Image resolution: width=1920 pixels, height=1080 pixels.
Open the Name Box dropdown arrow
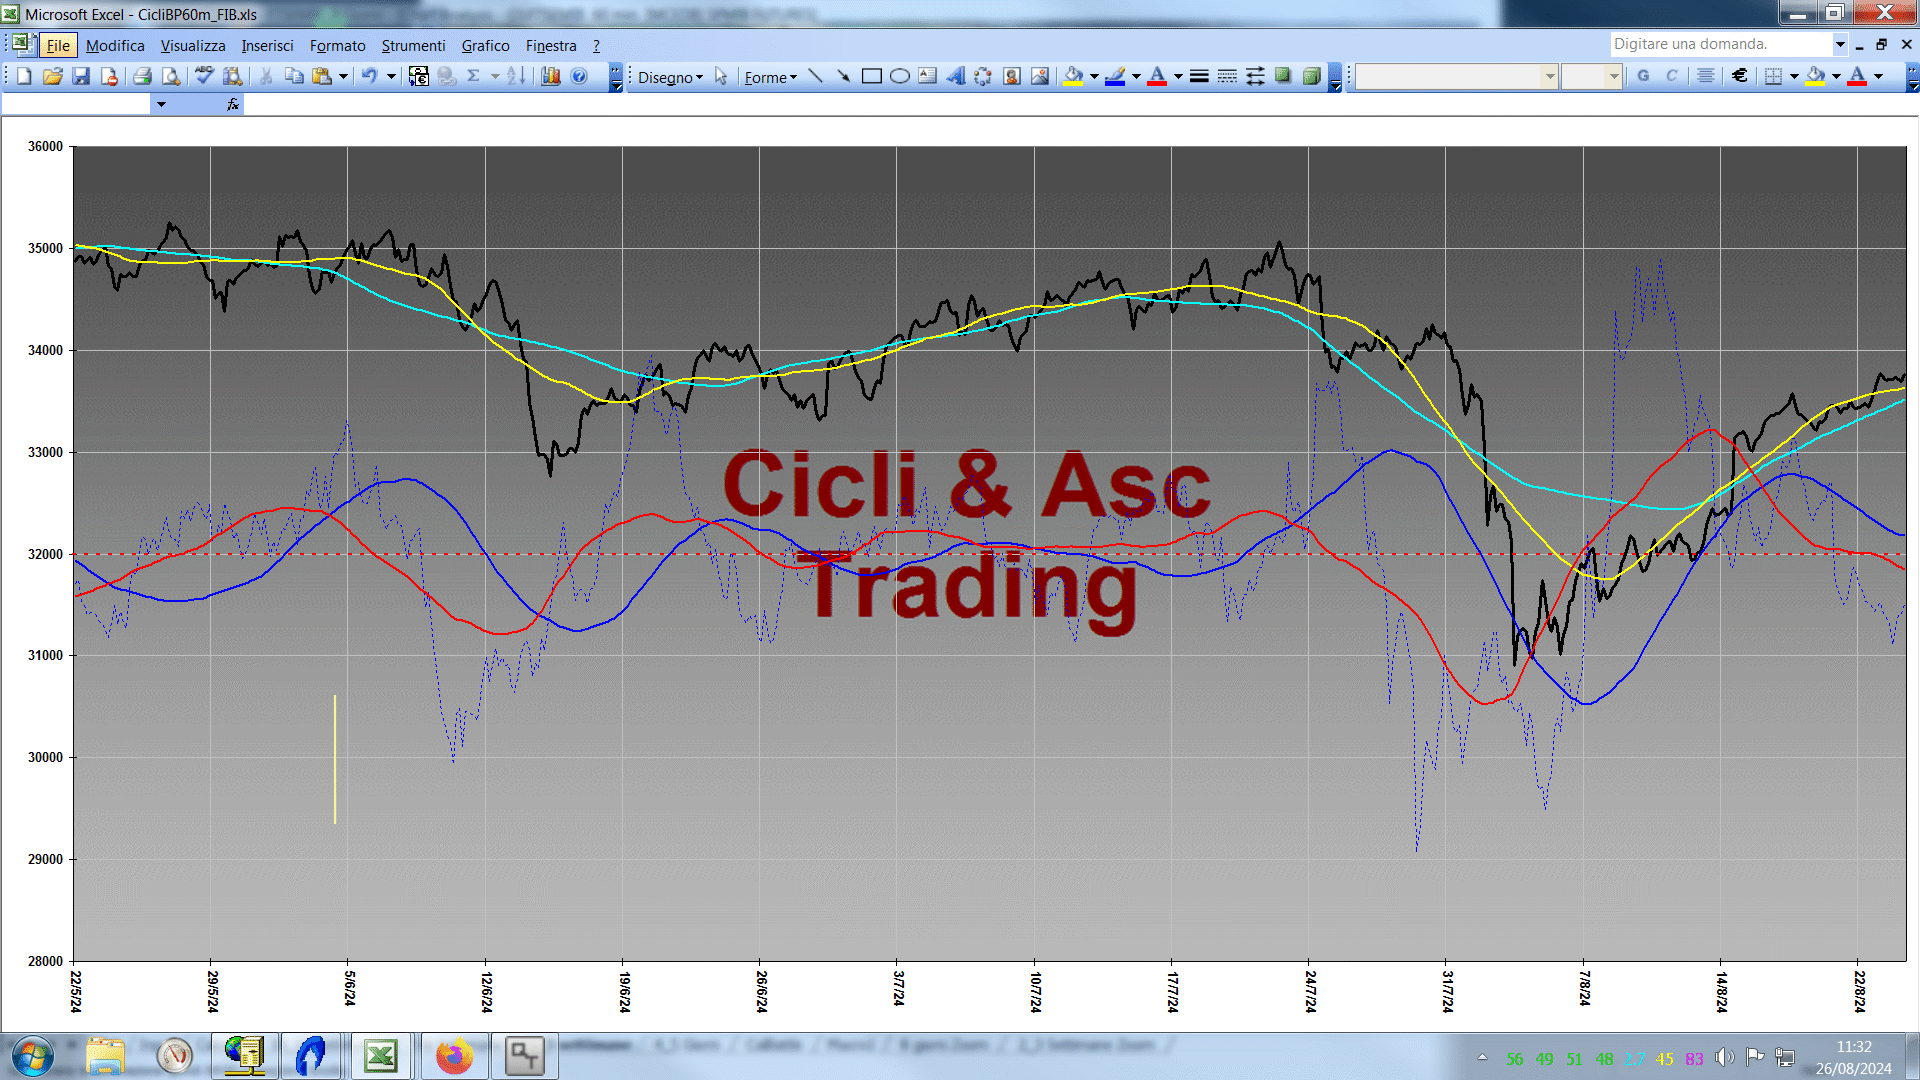pyautogui.click(x=160, y=104)
